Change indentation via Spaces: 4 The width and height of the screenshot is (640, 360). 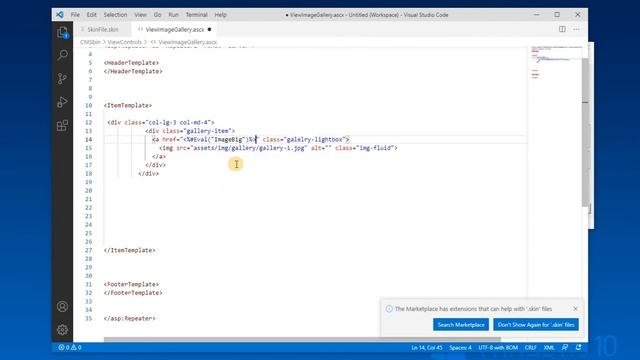tap(460, 347)
